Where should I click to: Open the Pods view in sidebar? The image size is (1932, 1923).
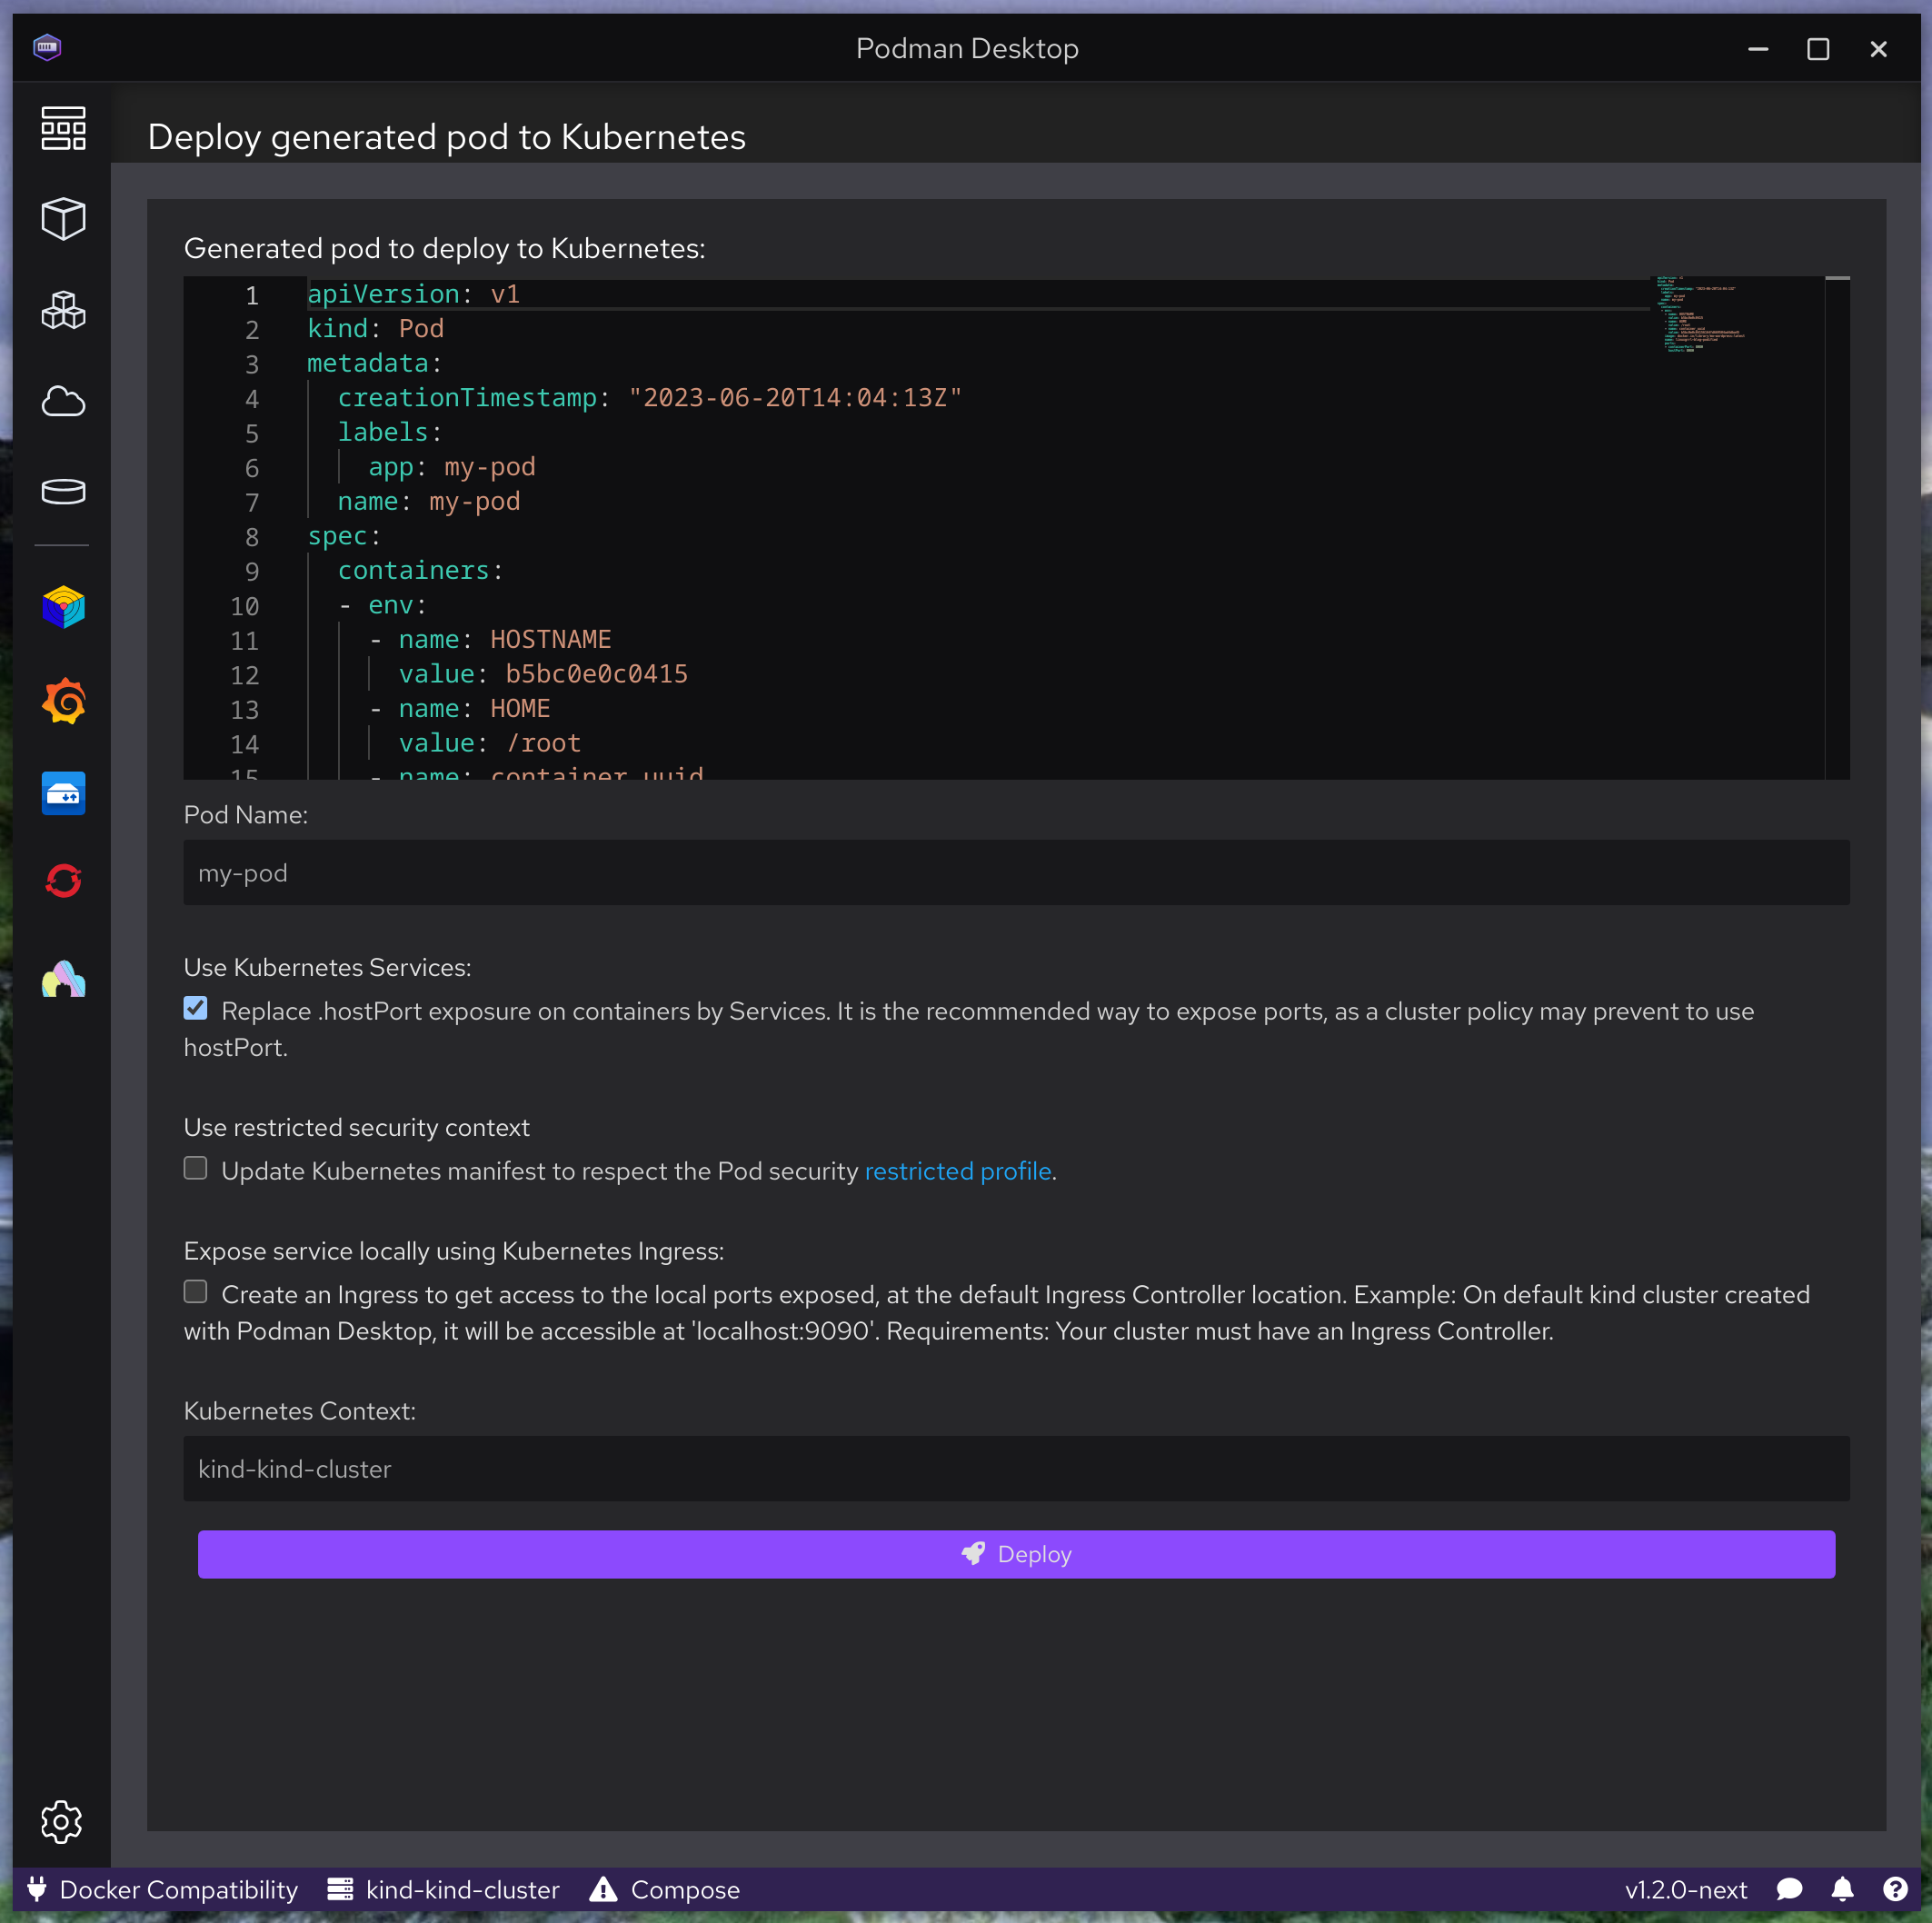point(63,310)
